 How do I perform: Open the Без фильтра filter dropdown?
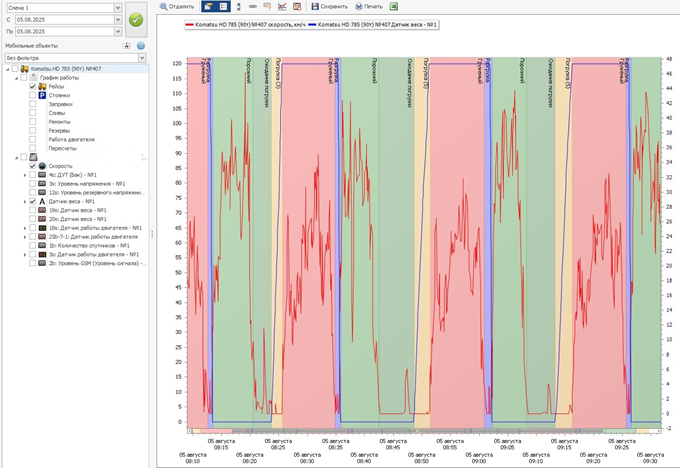(143, 58)
